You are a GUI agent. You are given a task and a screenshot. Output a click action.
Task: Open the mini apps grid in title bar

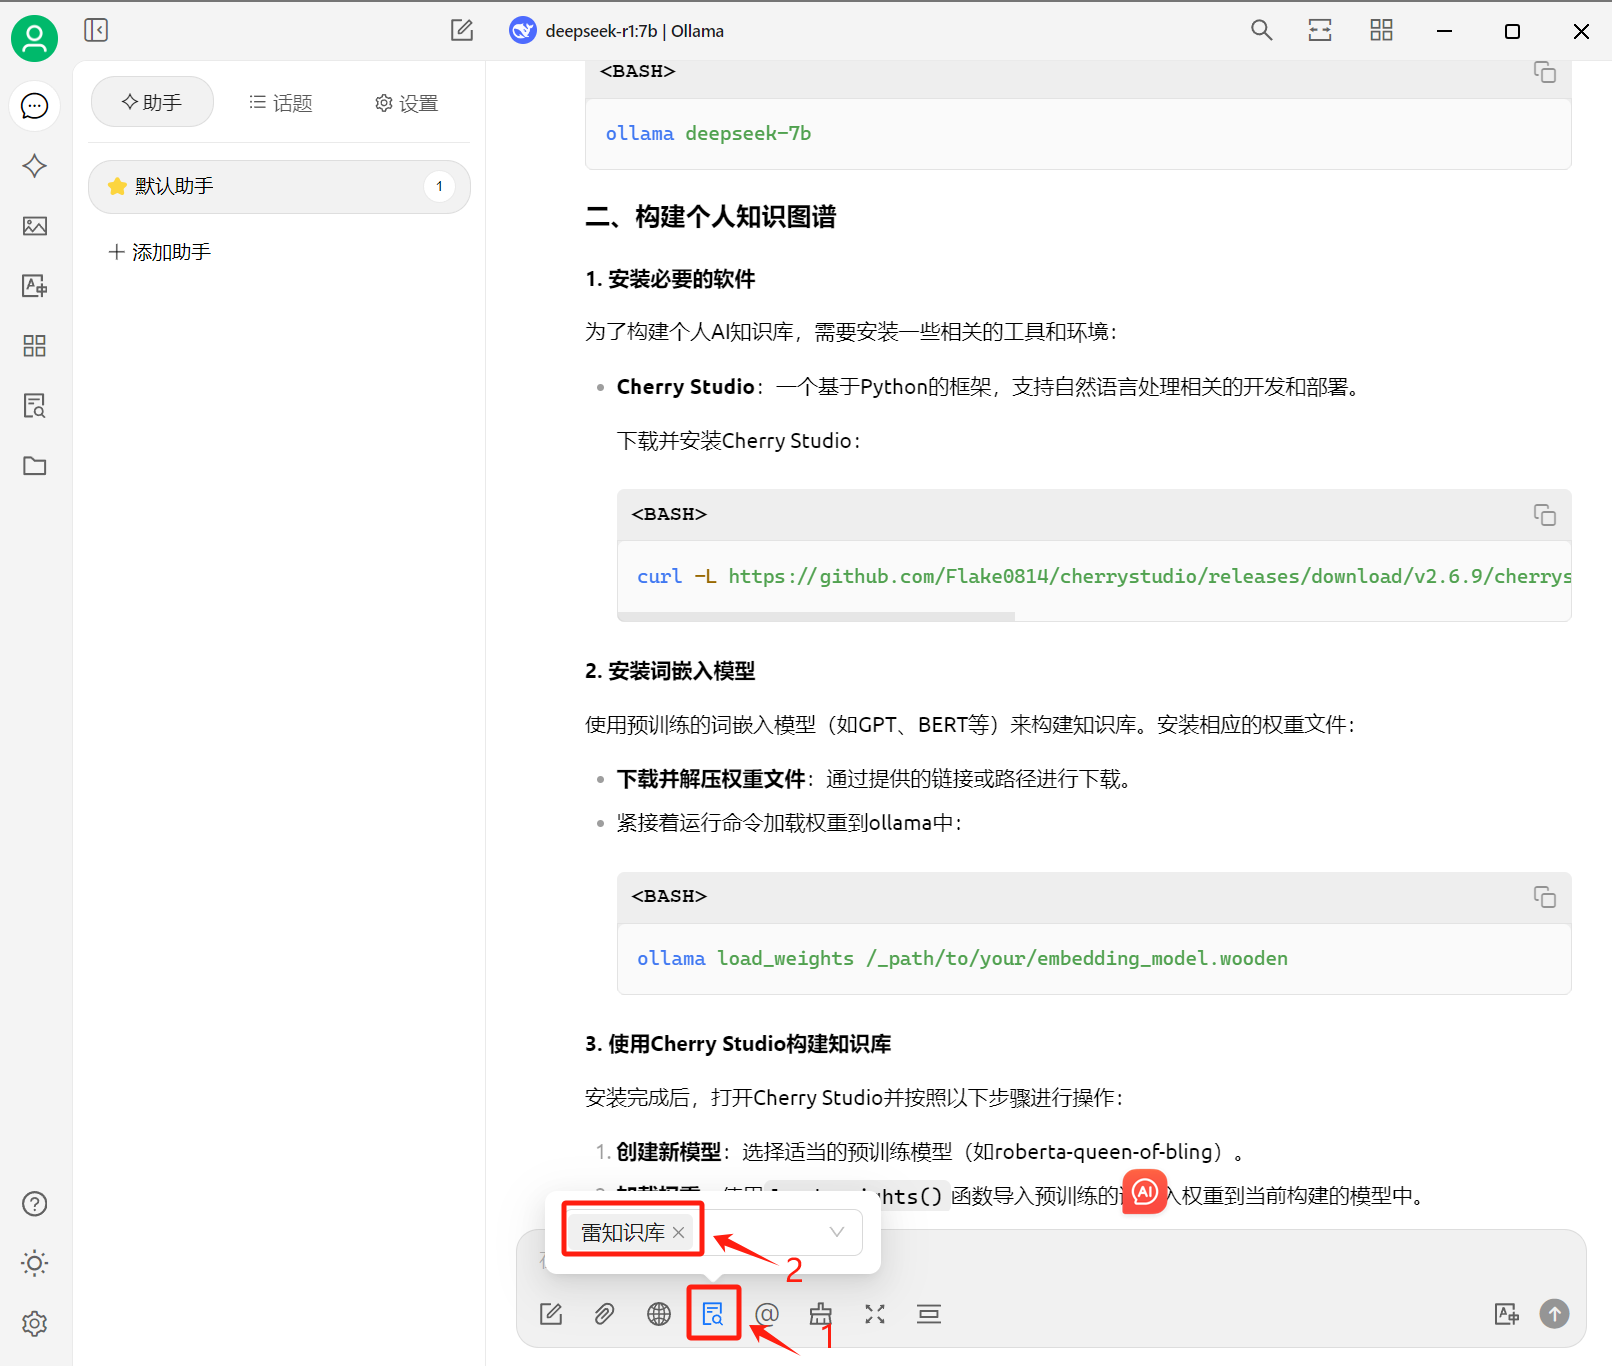1381,30
